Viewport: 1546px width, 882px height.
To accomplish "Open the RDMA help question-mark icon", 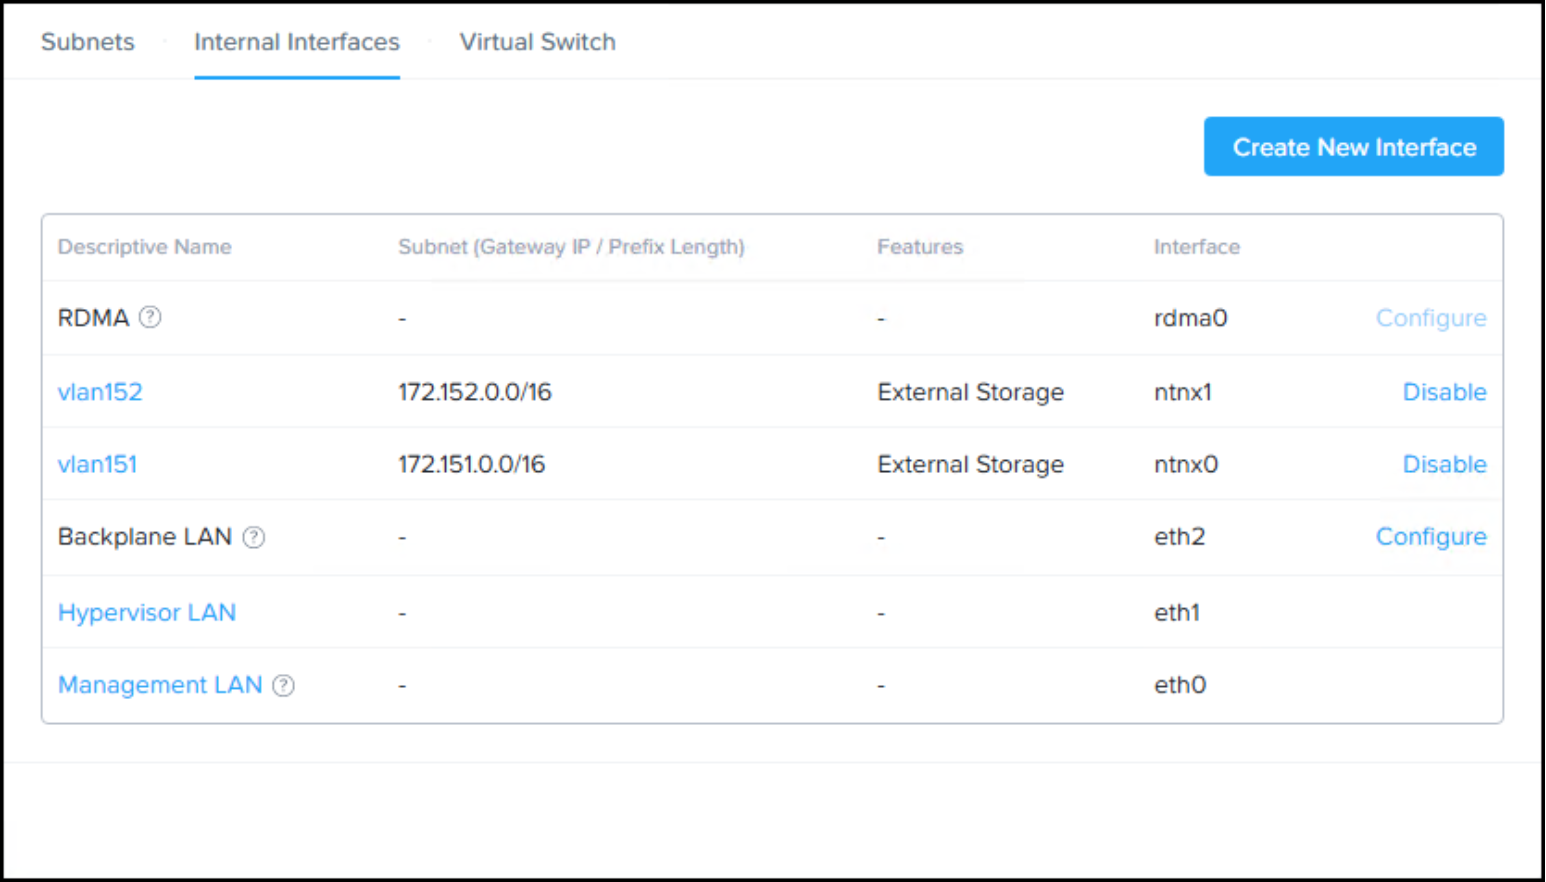I will point(150,317).
